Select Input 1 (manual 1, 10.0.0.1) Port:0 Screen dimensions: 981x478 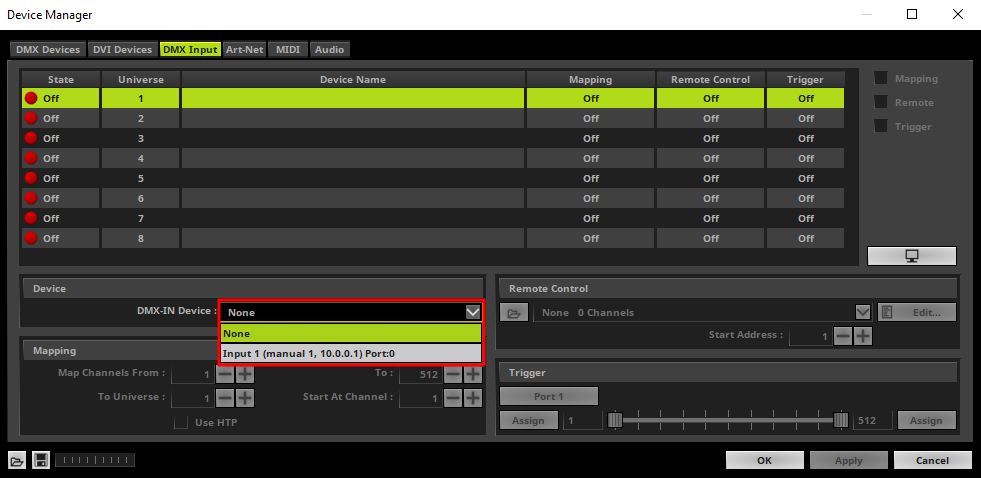351,353
